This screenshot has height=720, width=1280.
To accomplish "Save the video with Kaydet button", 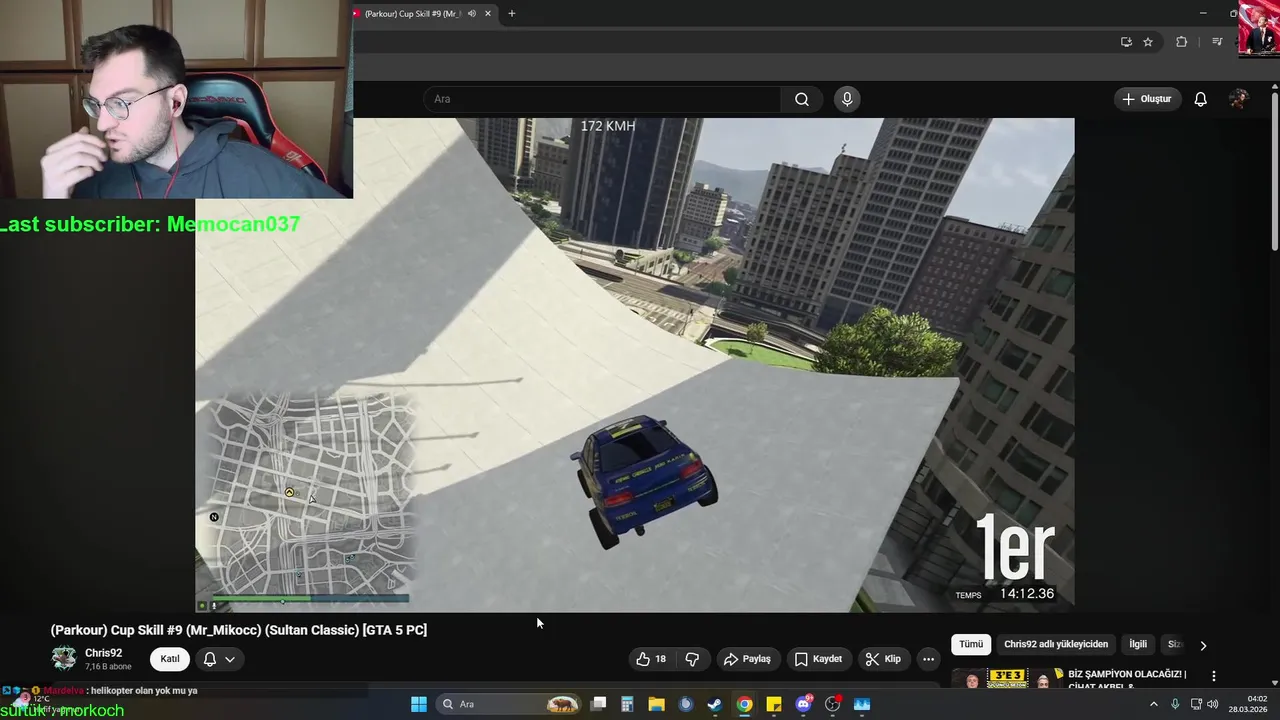I will coord(818,659).
